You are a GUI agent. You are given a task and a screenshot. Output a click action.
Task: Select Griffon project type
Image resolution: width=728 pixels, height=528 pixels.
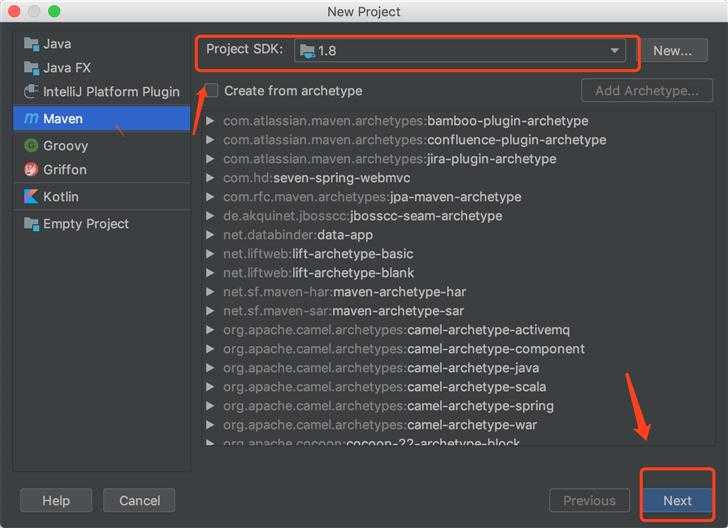102,169
